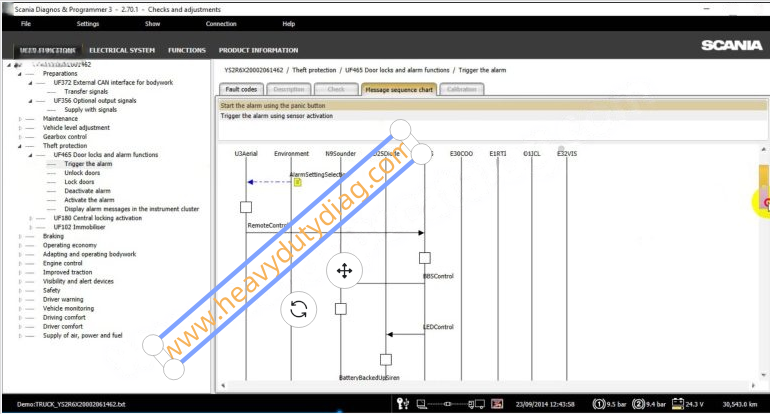Screen dimensions: 770x414
Task: Click Theft protection in the breadcrumb
Action: pos(314,70)
